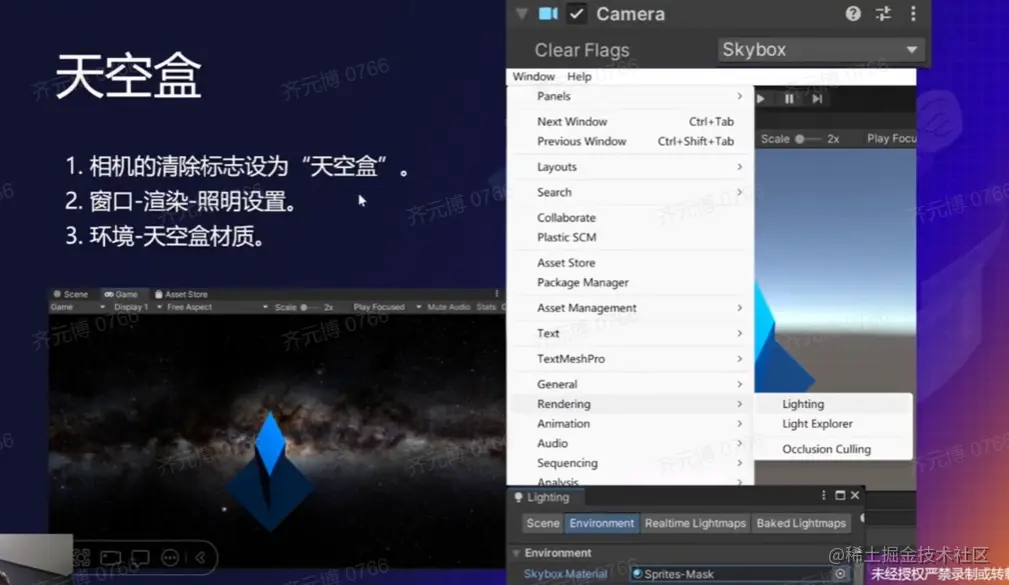Click the chat bubble icon in overlay toolbar
Viewport: 1009px width, 585px height.
coord(140,557)
